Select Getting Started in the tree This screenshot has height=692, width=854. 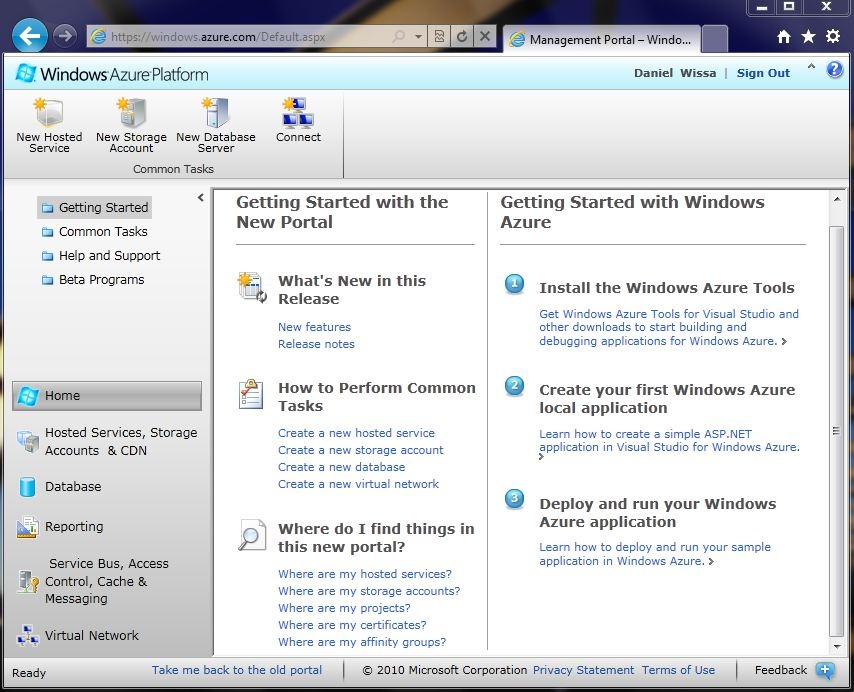point(95,207)
